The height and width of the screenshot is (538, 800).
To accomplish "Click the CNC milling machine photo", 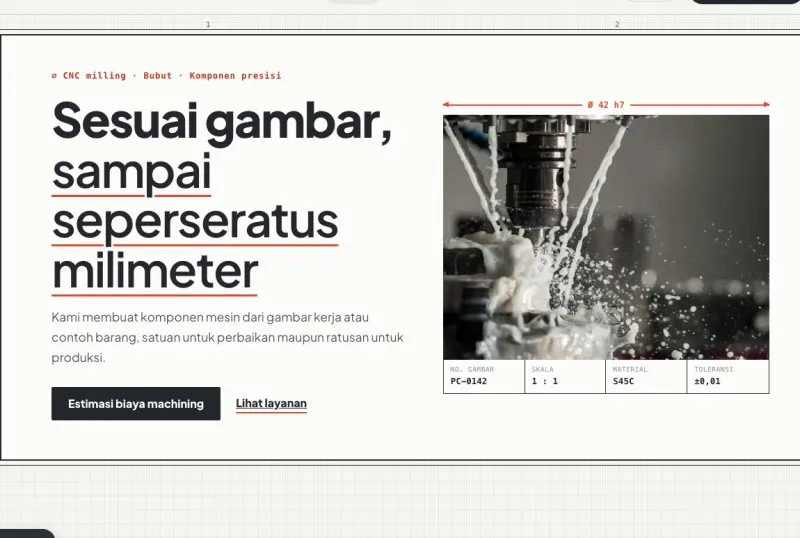I will pyautogui.click(x=606, y=237).
